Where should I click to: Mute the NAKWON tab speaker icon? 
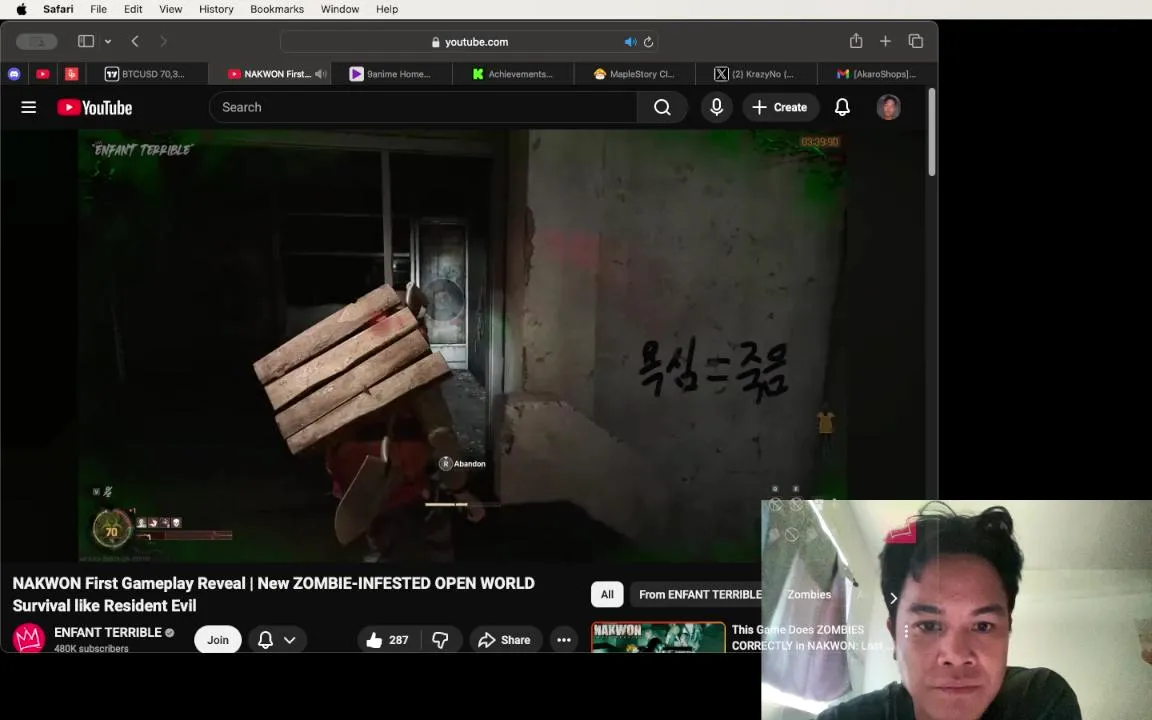pyautogui.click(x=320, y=73)
